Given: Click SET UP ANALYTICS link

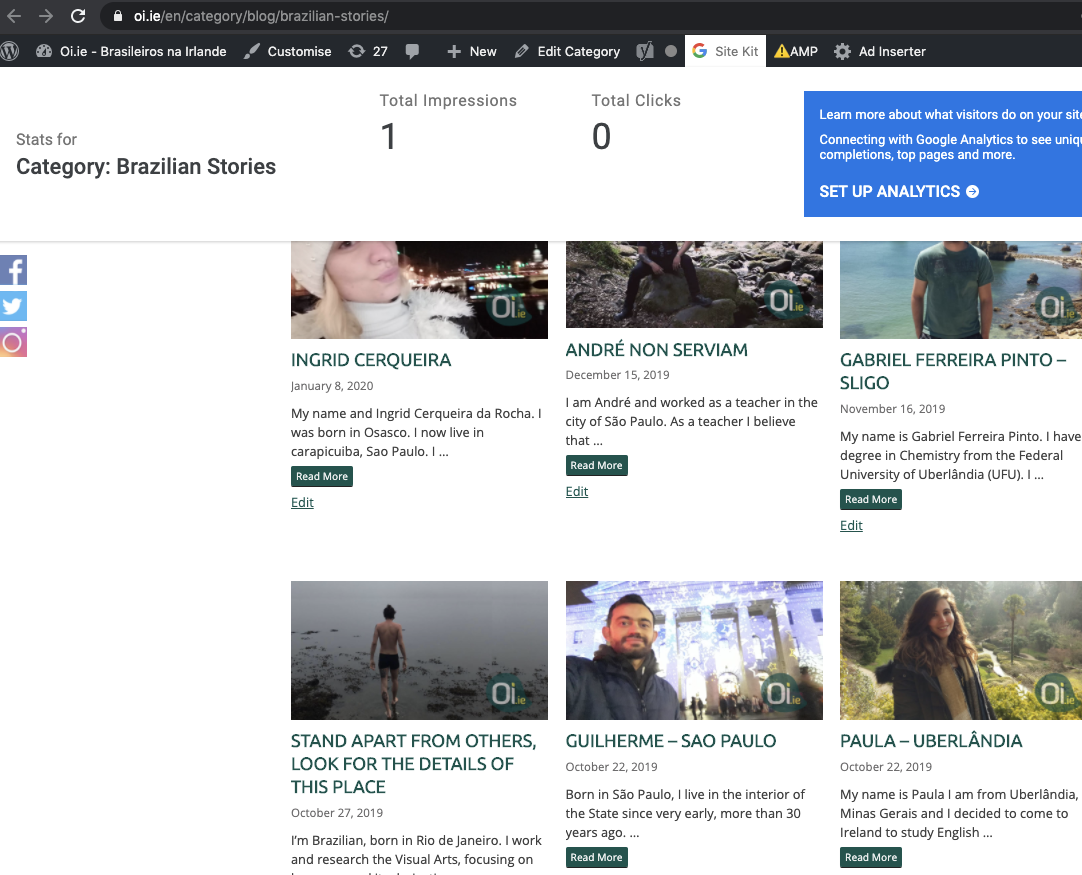Looking at the screenshot, I should coord(899,191).
